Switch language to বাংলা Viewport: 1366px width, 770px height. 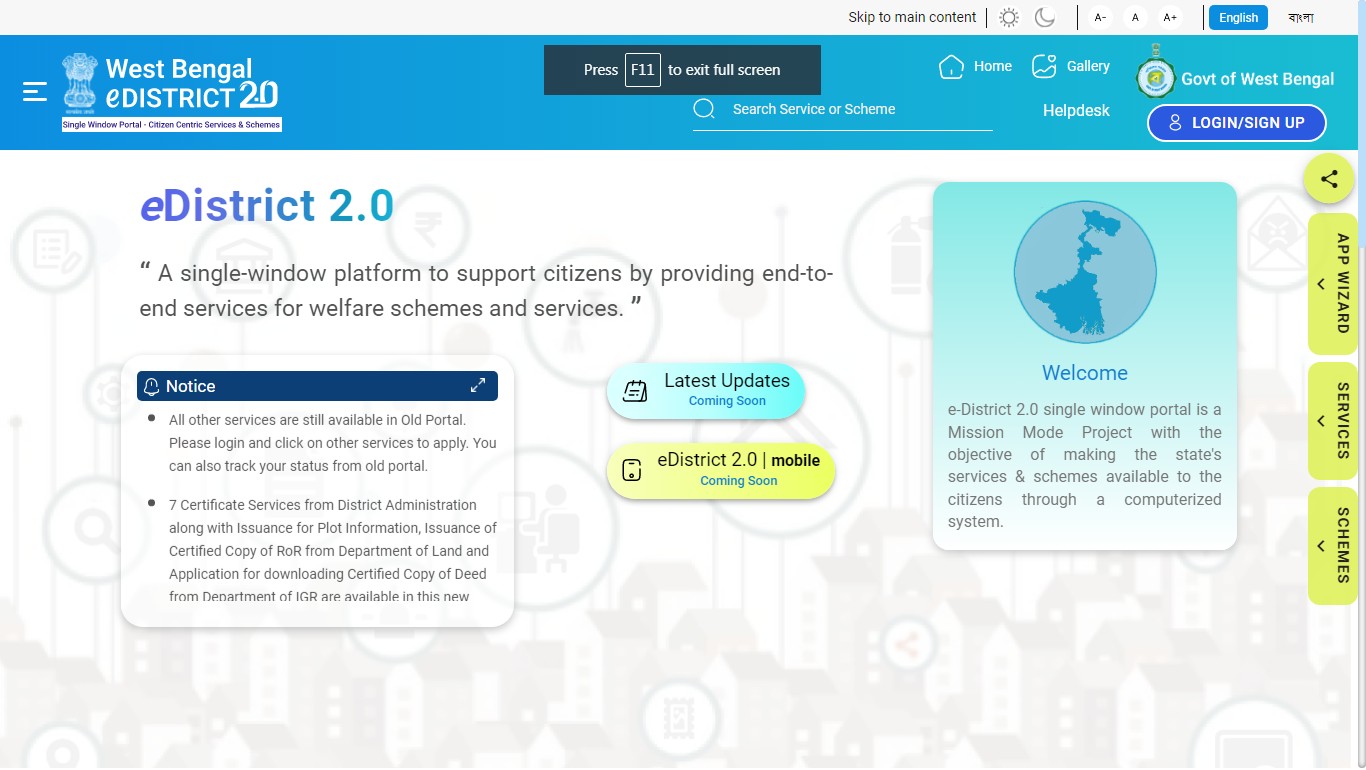coord(1301,18)
